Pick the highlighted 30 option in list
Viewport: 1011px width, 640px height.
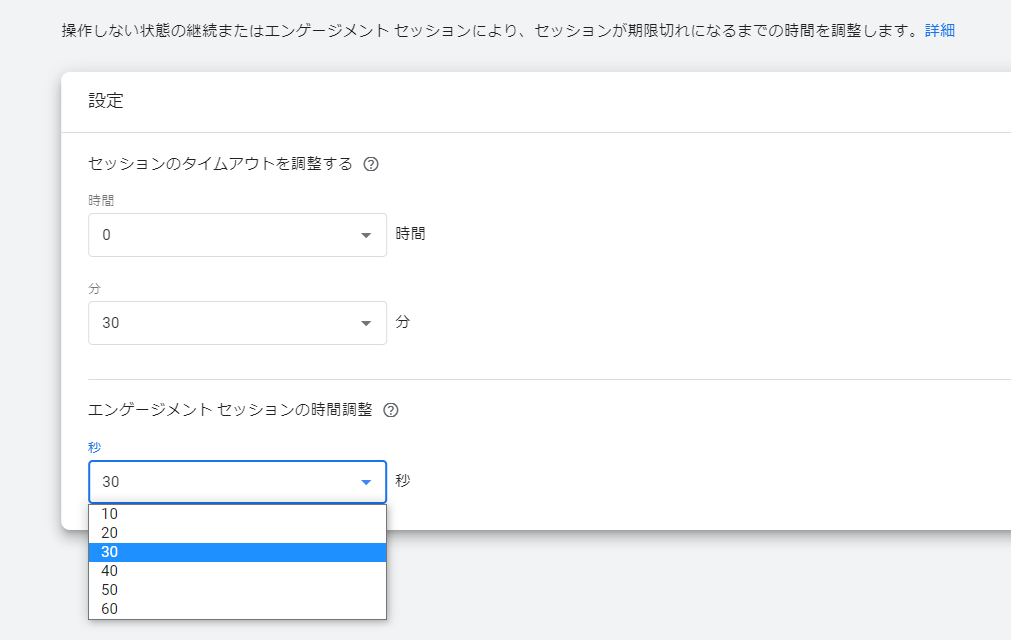coord(110,552)
